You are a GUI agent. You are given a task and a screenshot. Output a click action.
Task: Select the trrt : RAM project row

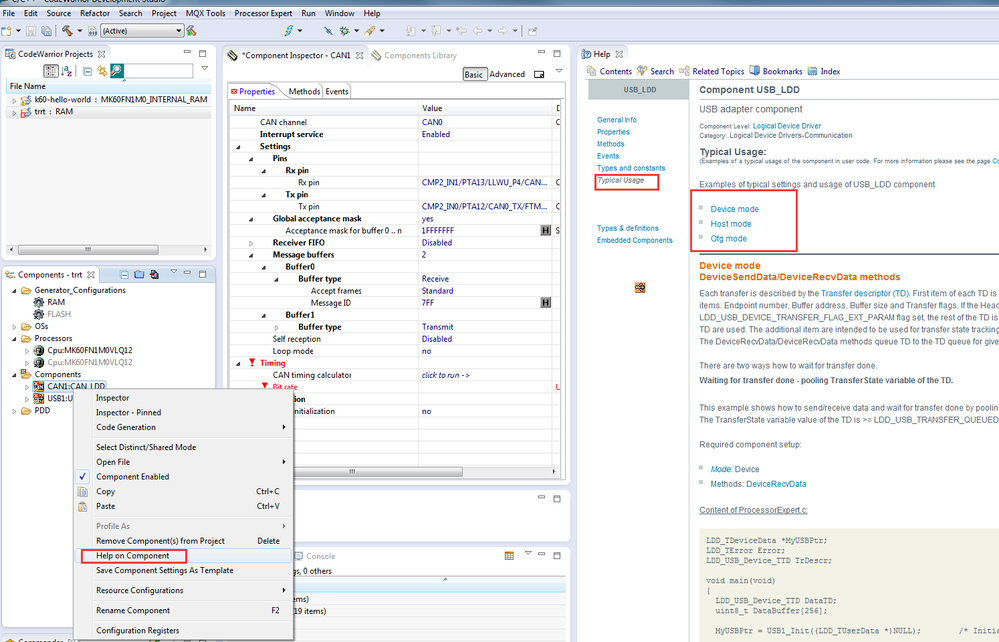(x=108, y=112)
